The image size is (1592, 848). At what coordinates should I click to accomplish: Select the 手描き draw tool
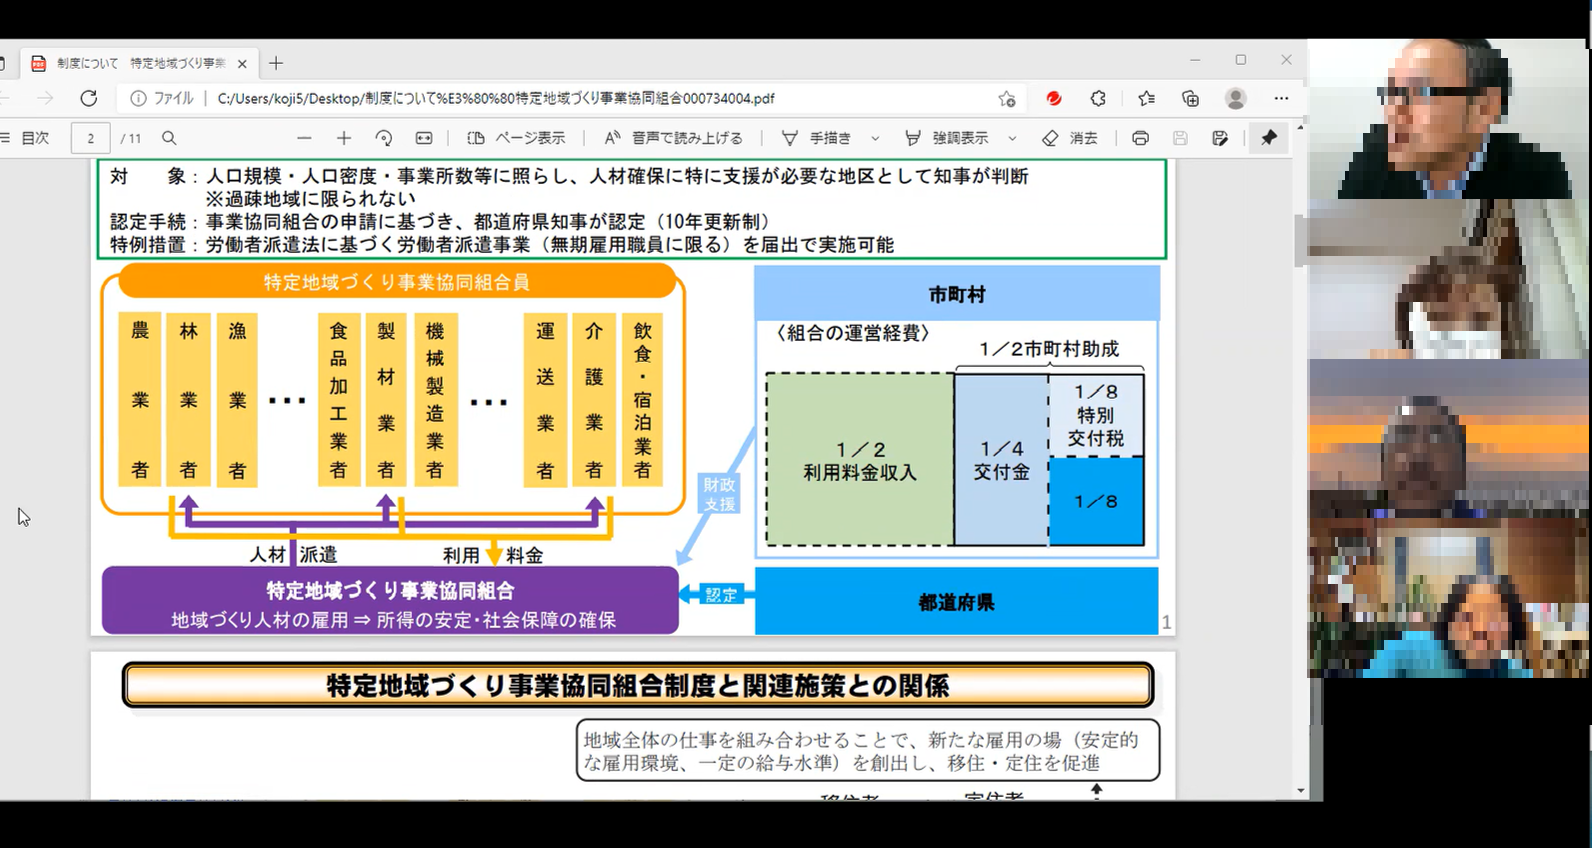click(x=817, y=138)
